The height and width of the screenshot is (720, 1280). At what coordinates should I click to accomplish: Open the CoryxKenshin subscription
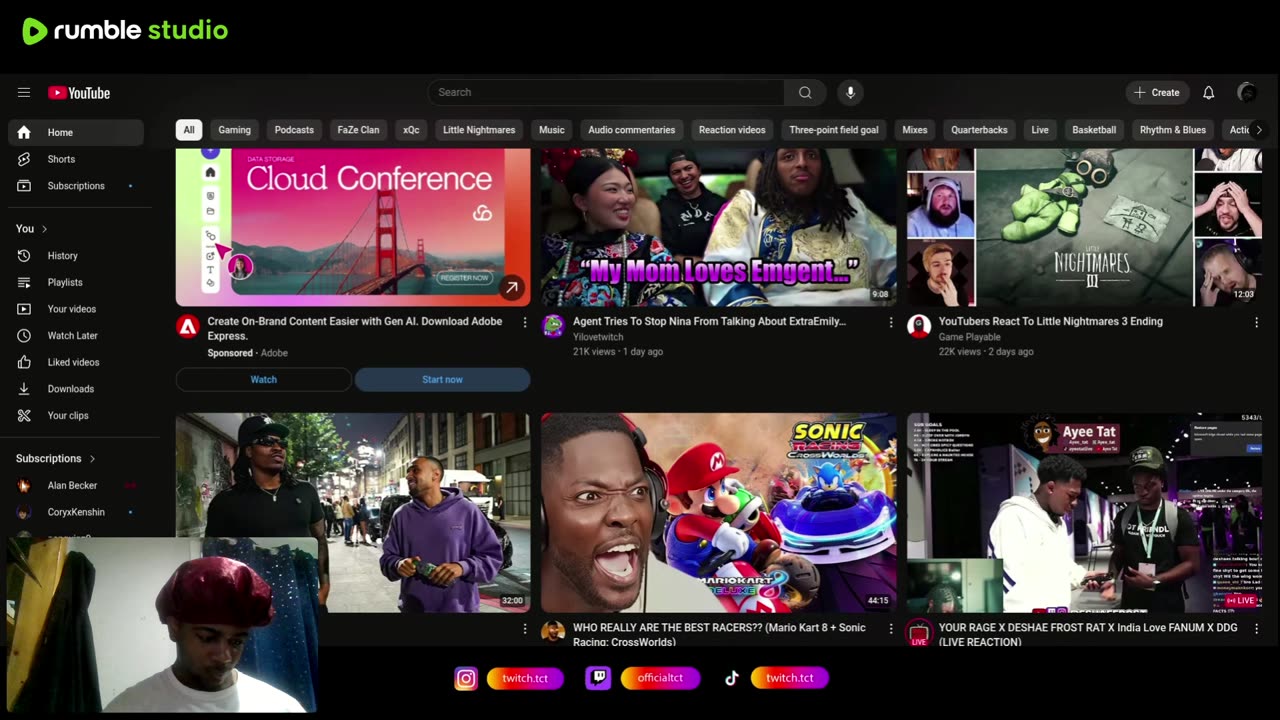76,512
